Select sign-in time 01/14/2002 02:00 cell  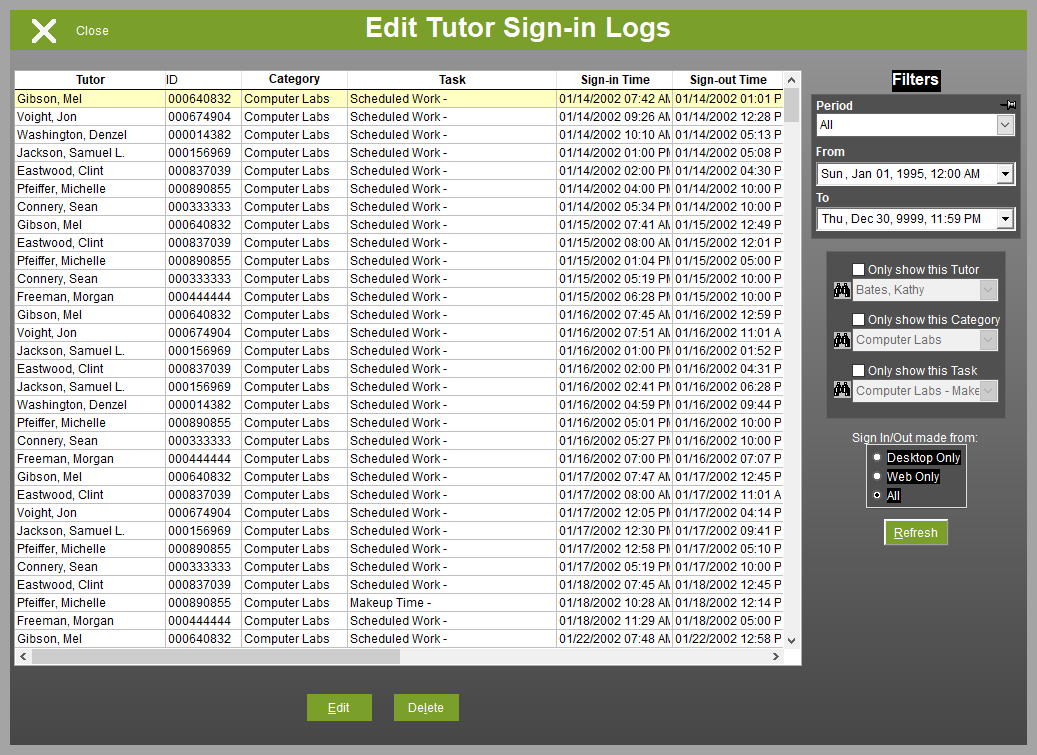614,171
